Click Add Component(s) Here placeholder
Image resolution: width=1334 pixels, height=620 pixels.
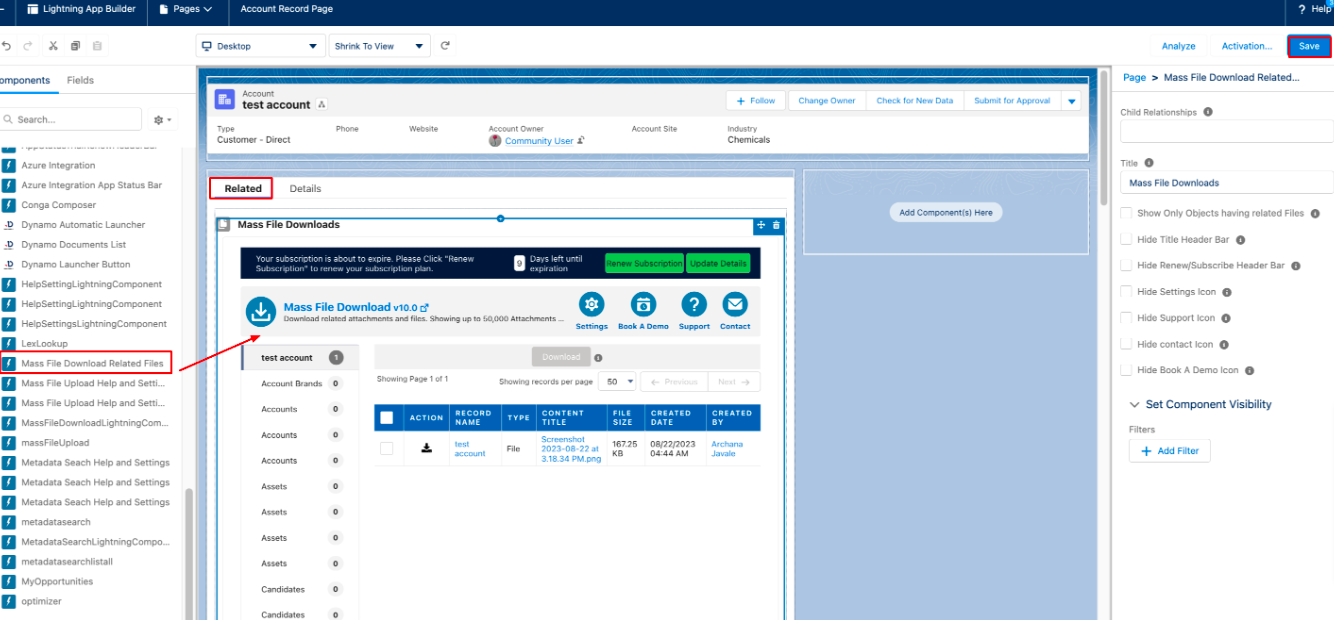[945, 212]
